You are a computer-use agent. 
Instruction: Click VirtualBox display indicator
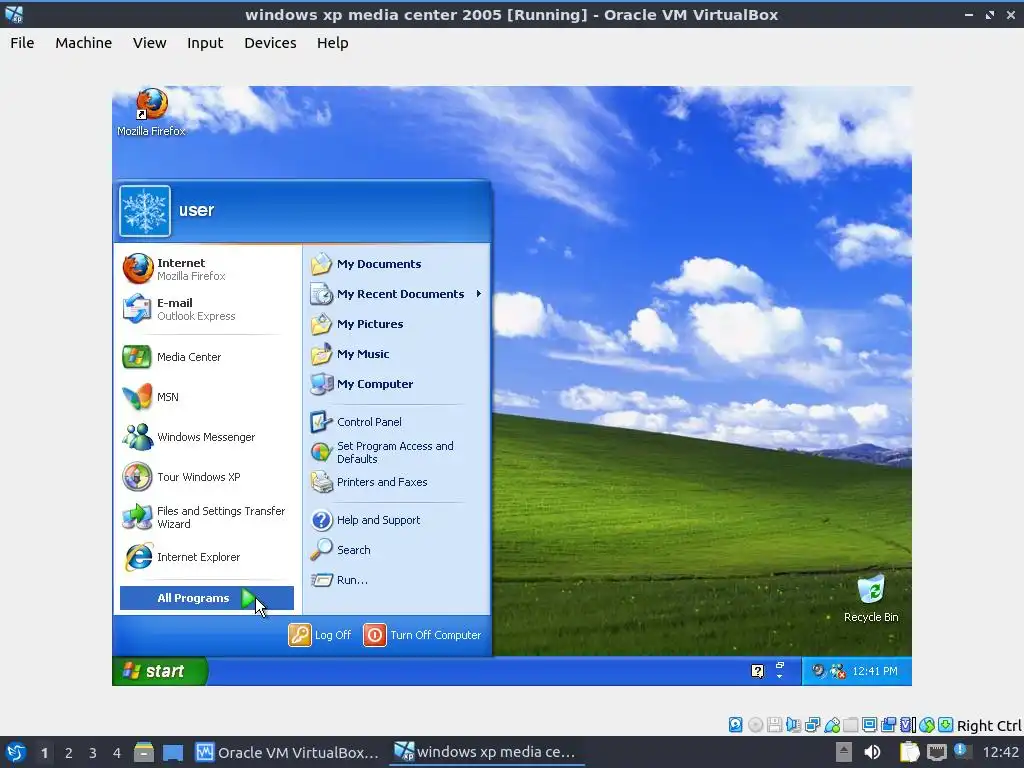point(869,724)
